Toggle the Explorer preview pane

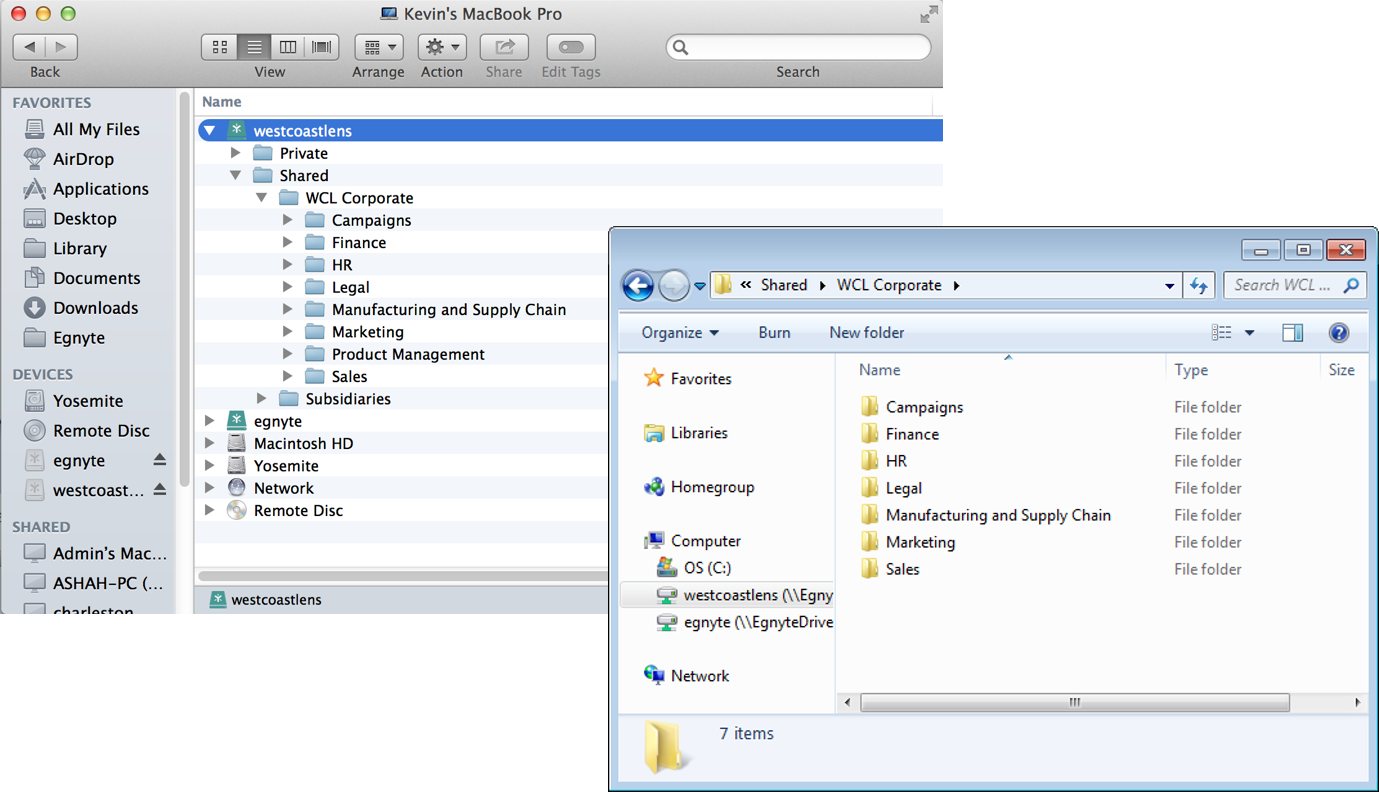coord(1292,332)
